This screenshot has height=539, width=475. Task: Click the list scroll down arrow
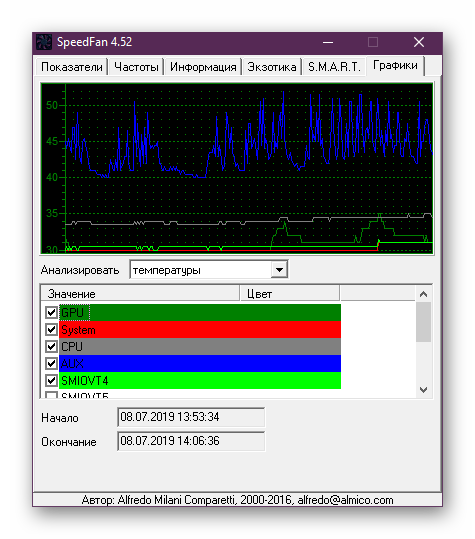coord(423,389)
